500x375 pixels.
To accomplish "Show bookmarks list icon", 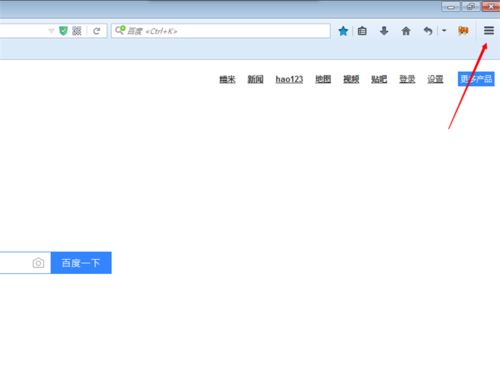I will (x=362, y=31).
